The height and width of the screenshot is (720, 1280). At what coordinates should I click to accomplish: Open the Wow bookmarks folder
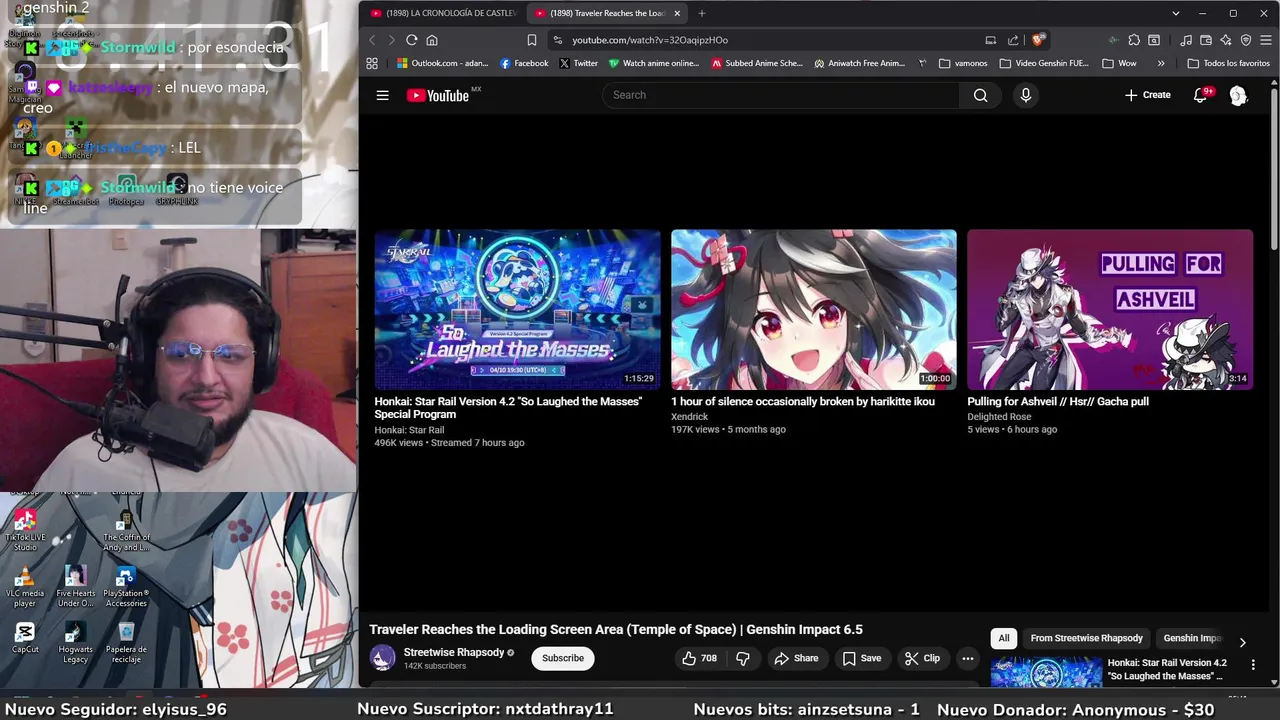pos(1119,63)
